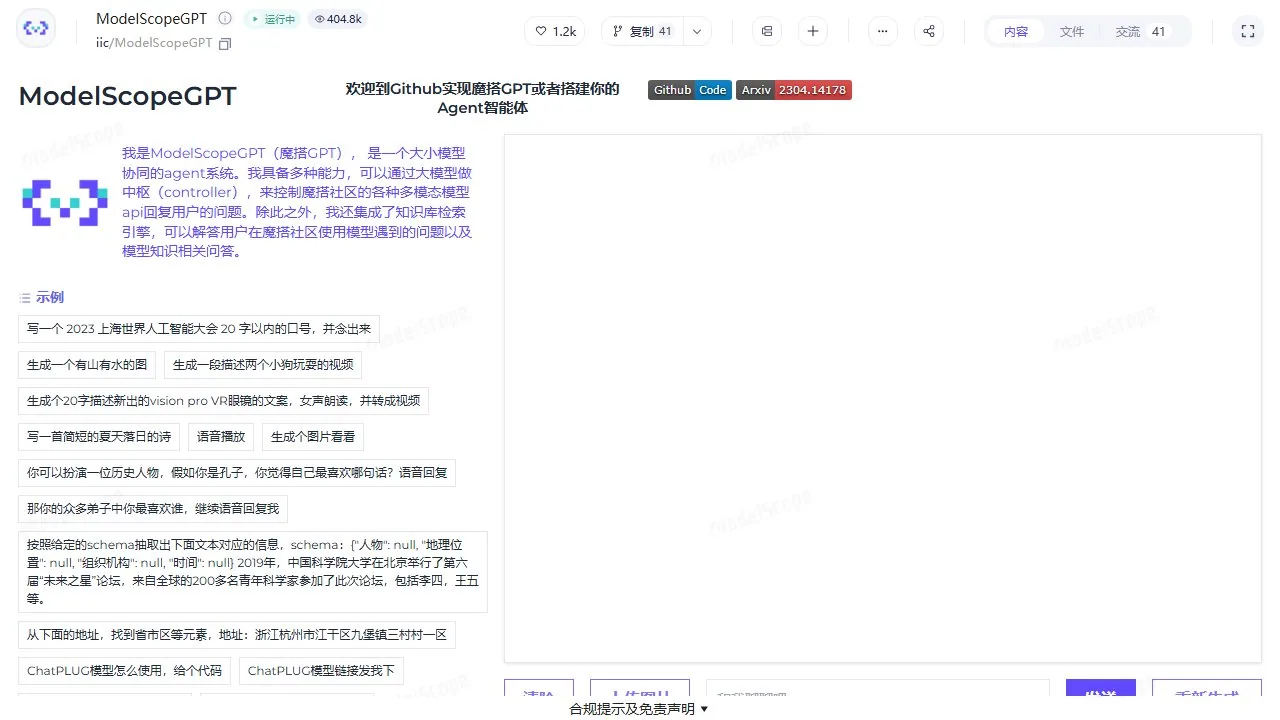Expand the 合规提示及免责声明 disclaimer
Screen dimensions: 1280x720
tap(639, 709)
